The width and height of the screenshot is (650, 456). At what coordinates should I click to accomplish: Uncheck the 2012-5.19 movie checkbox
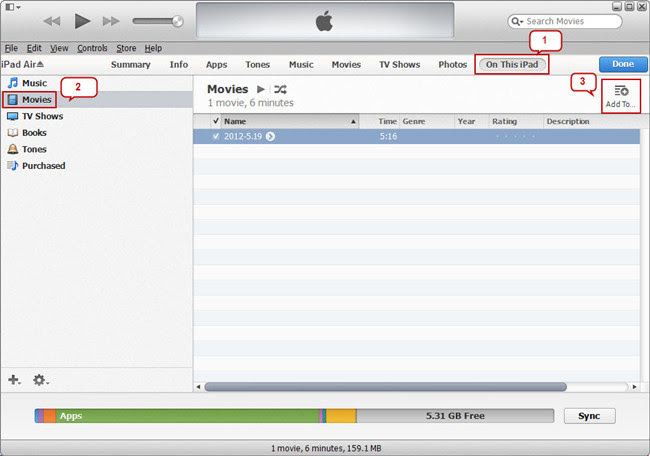216,136
